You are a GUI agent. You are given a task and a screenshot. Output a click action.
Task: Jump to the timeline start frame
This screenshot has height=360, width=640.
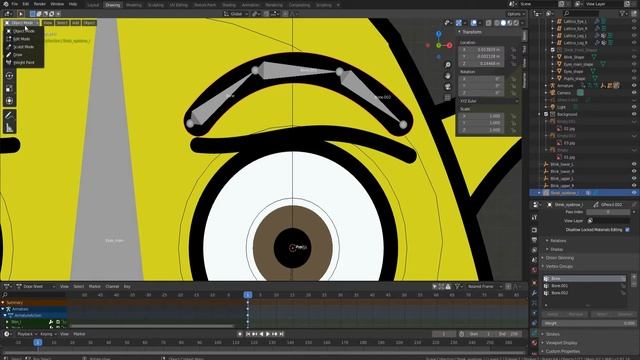pos(248,334)
